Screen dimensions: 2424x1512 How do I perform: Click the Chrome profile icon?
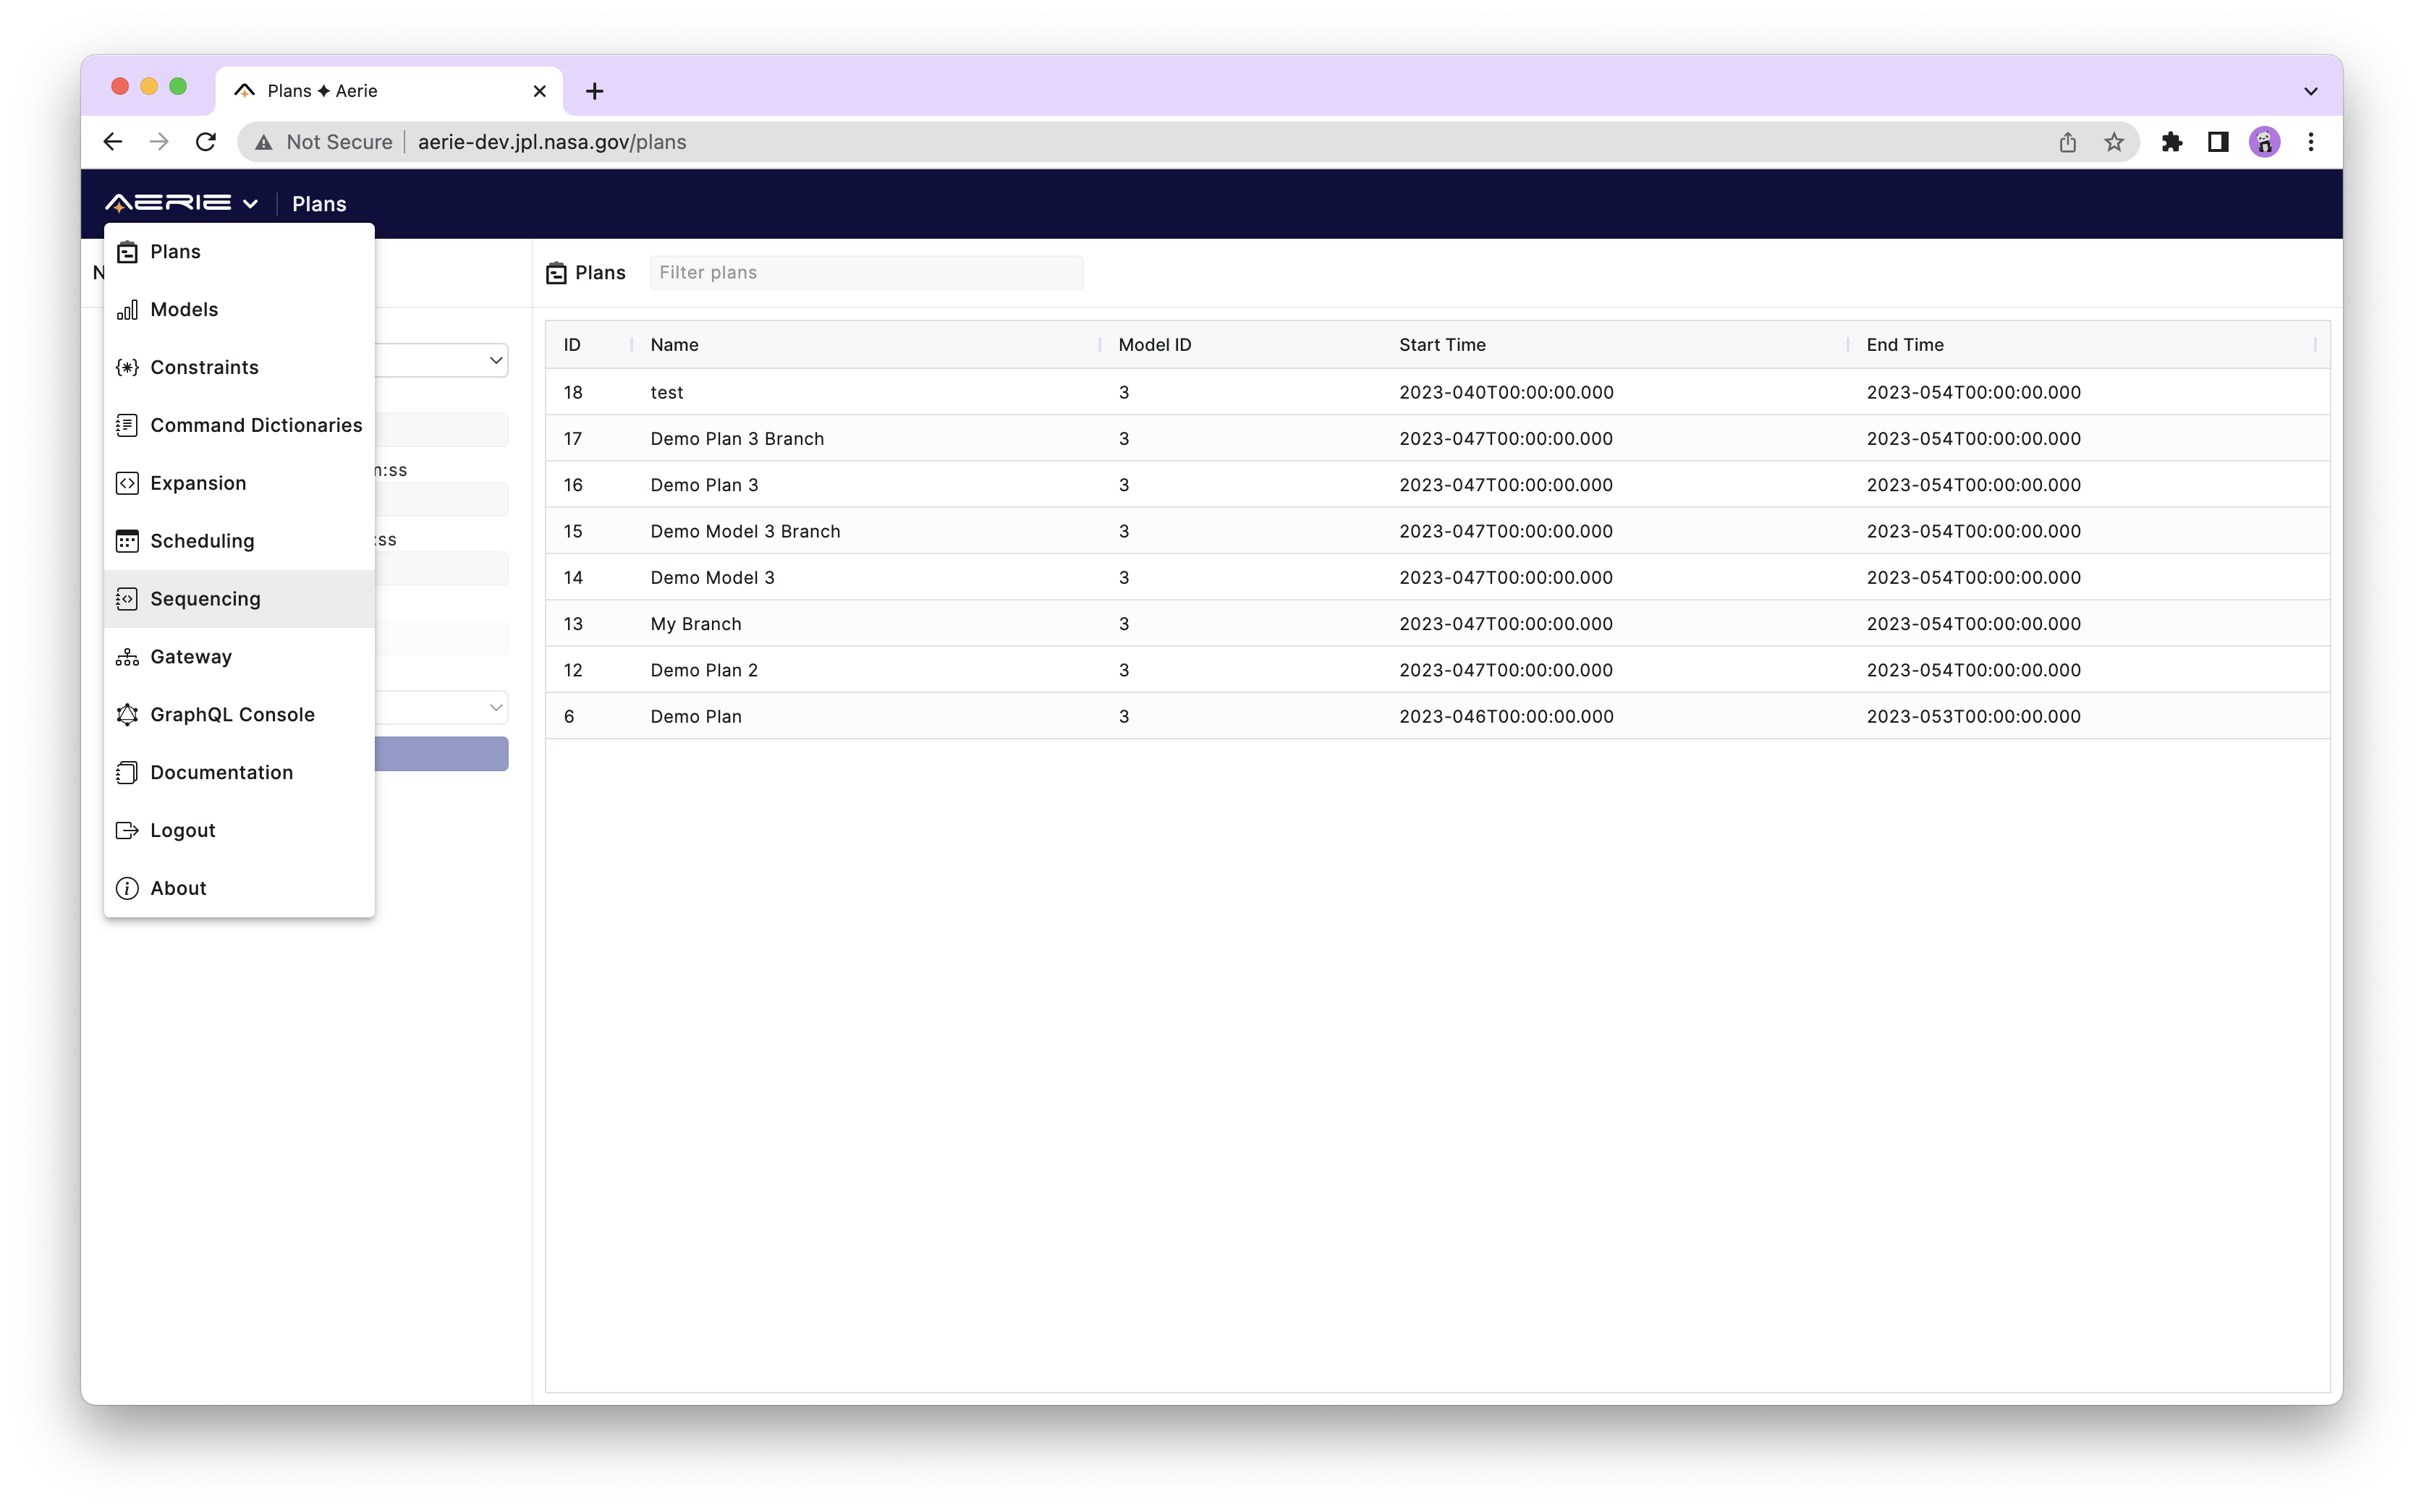2264,141
